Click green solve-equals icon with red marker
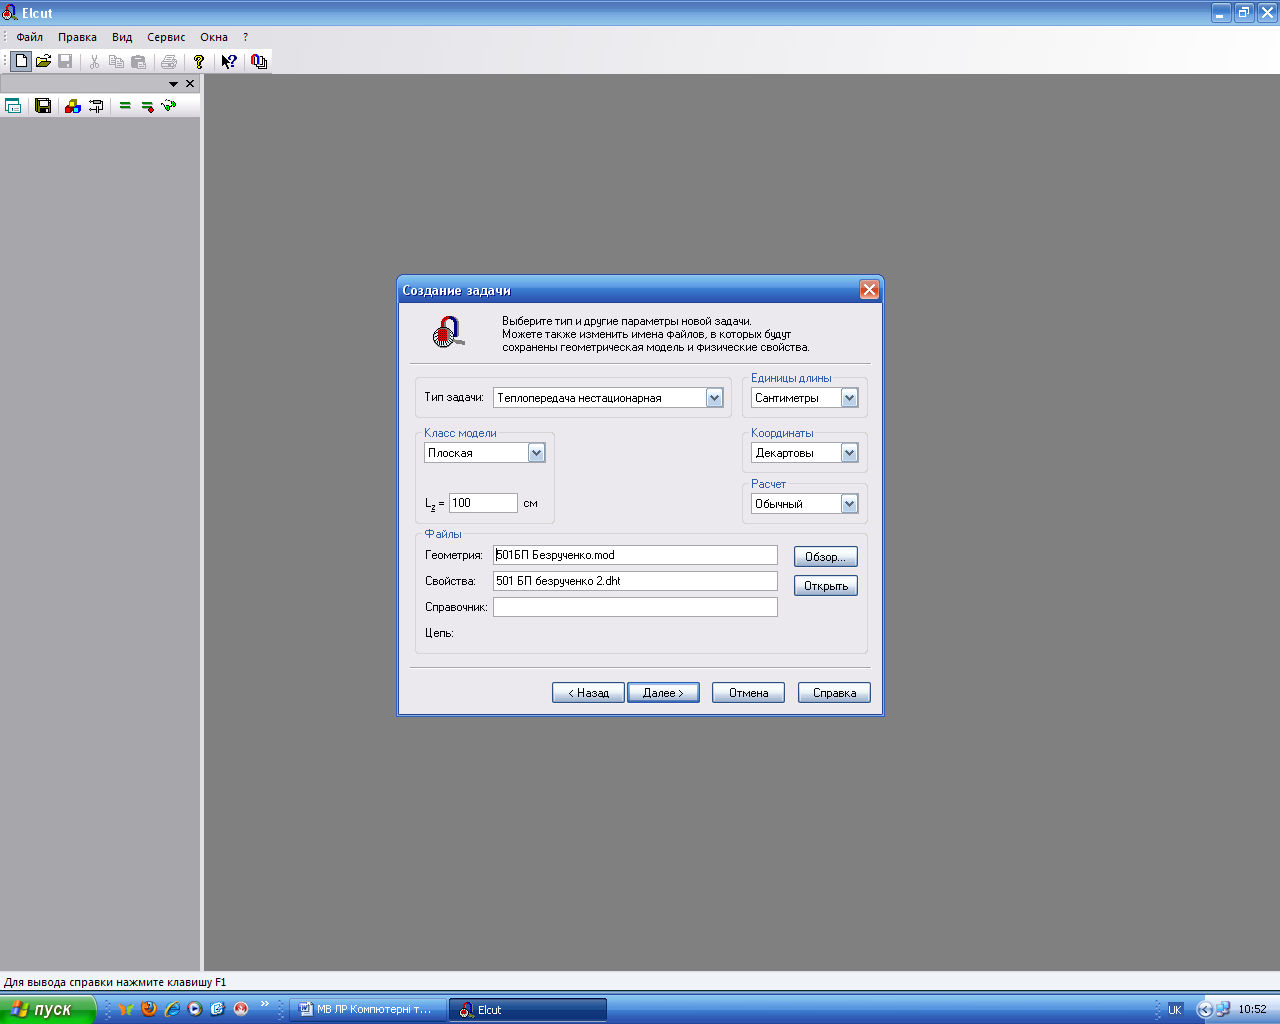 point(147,106)
